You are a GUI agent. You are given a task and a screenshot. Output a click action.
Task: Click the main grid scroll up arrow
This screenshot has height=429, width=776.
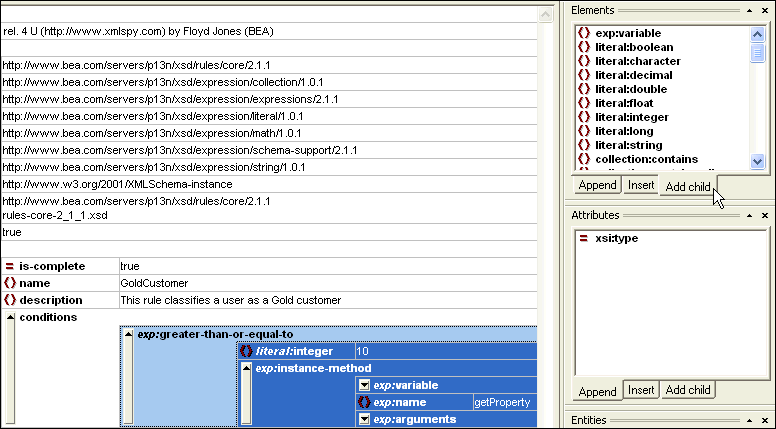[545, 14]
